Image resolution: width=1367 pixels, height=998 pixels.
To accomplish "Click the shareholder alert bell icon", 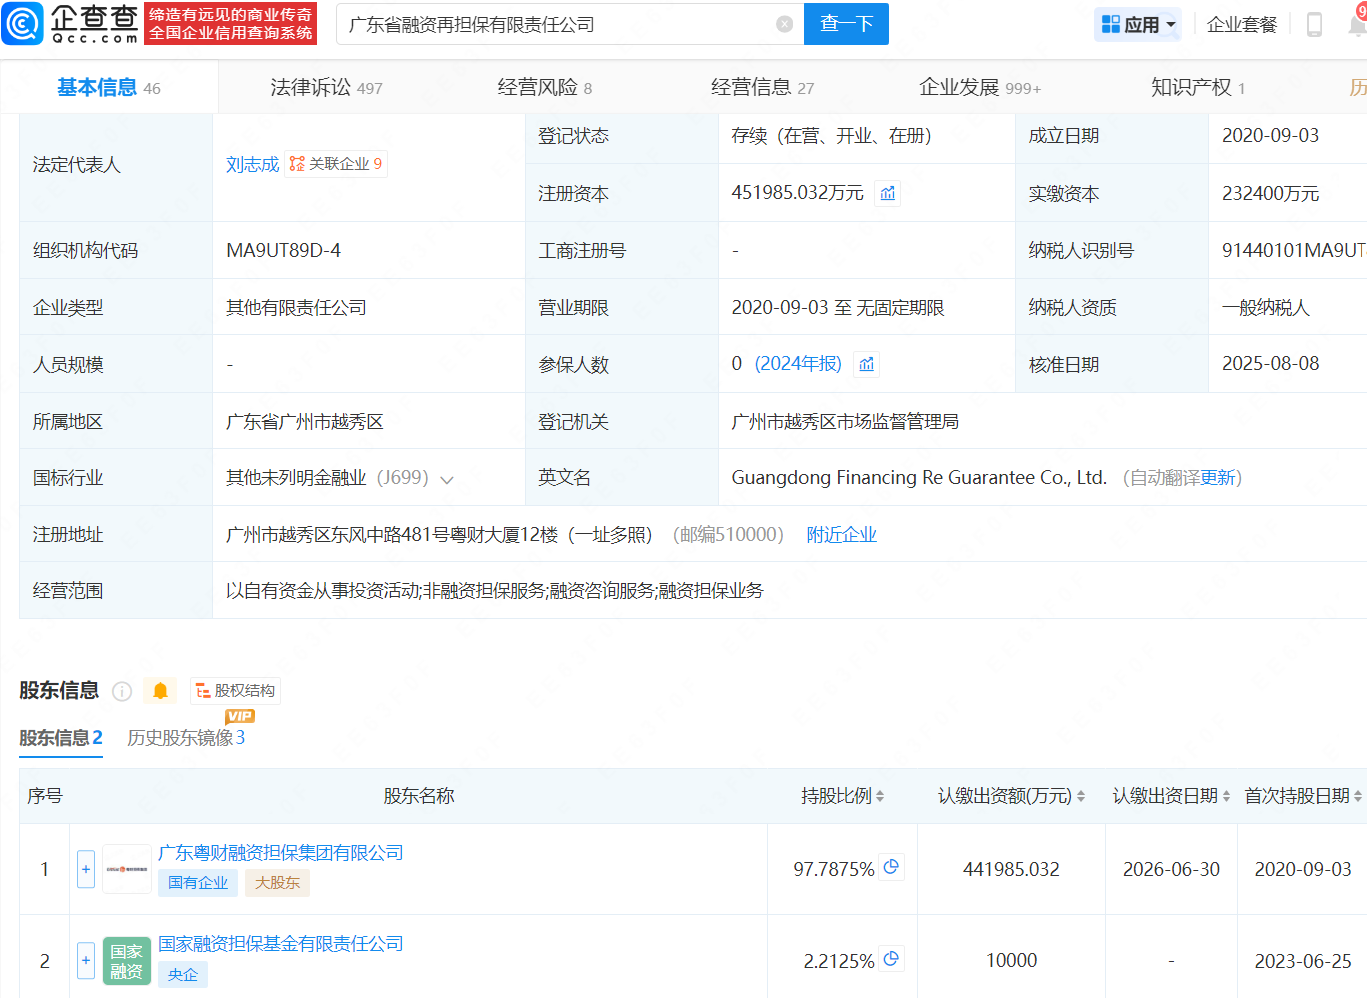I will pos(160,691).
